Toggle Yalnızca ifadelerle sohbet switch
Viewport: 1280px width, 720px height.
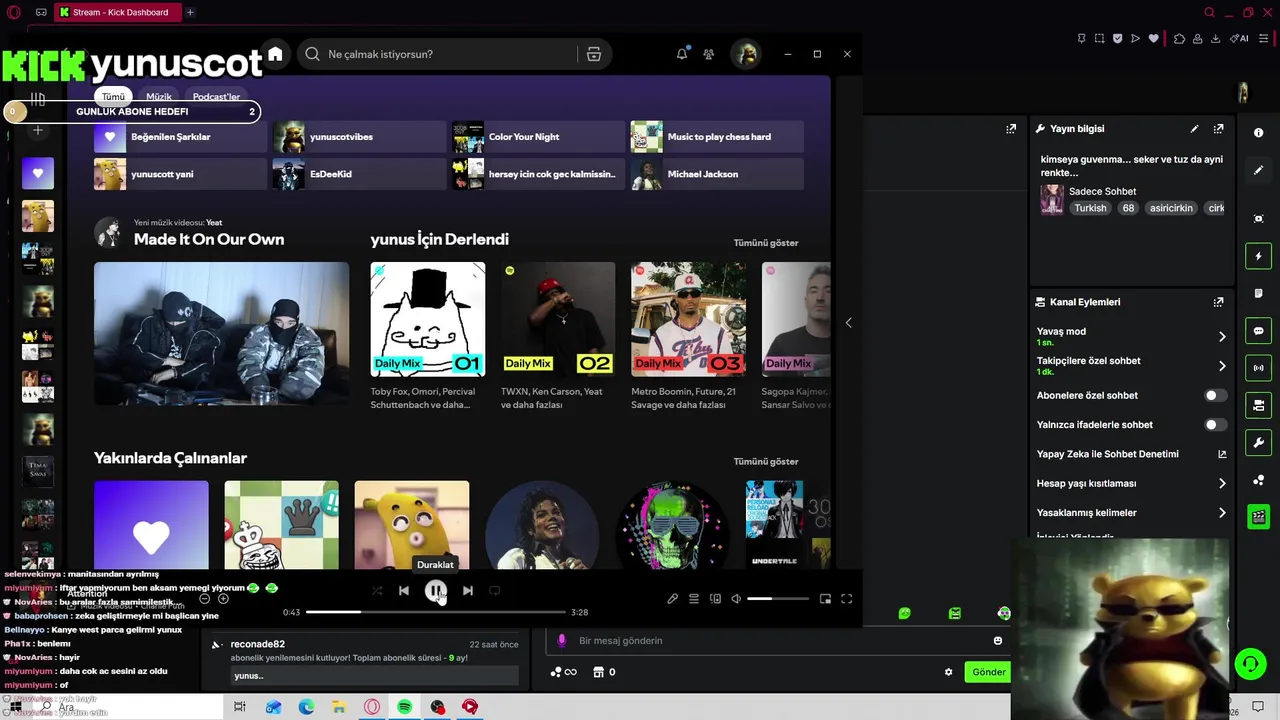click(1215, 425)
